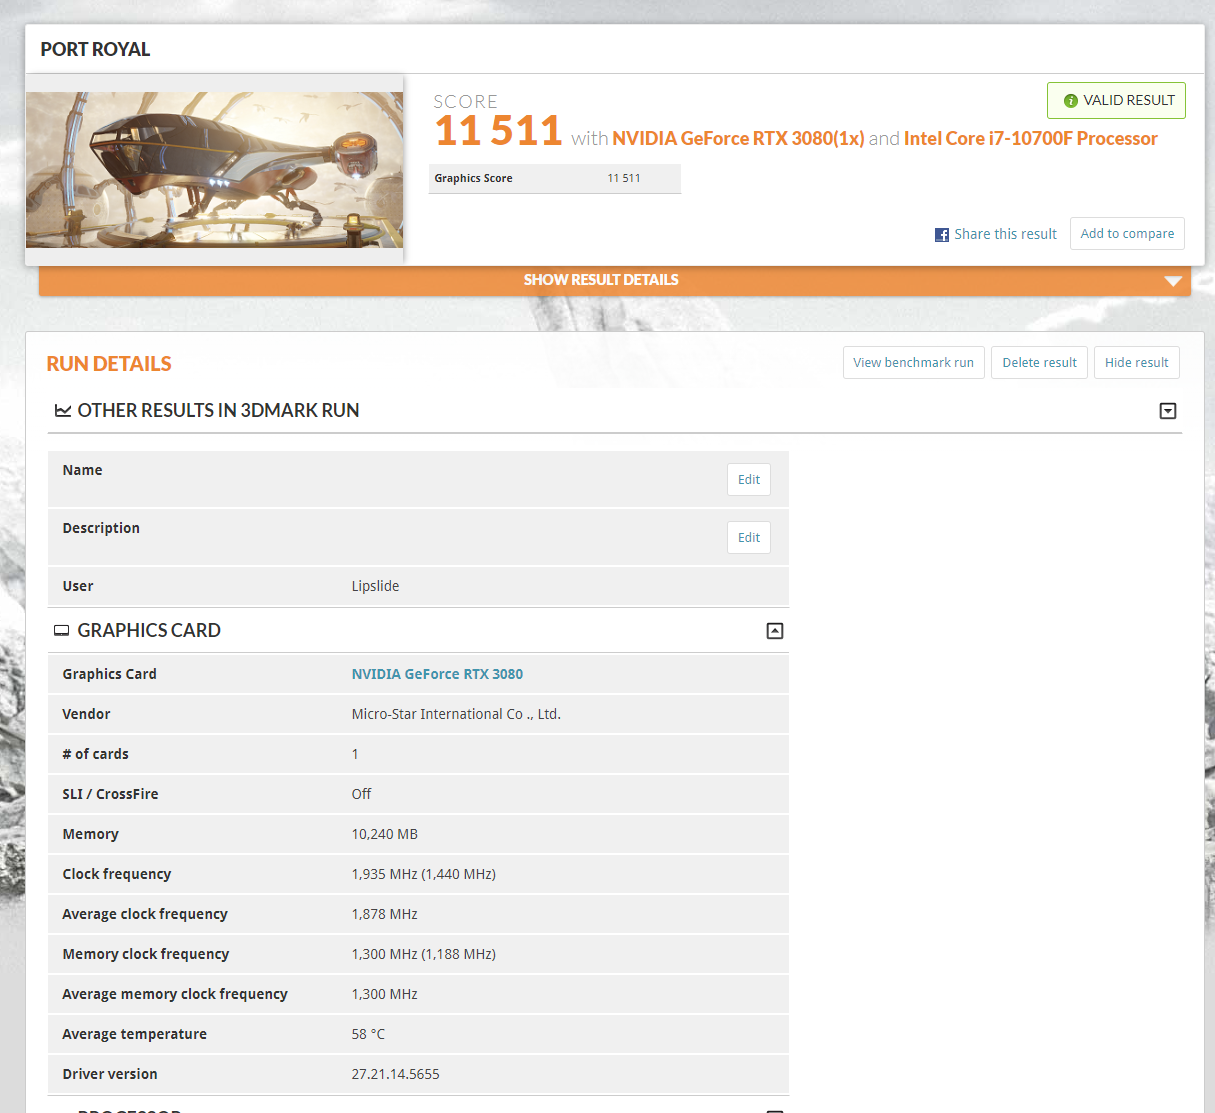Click the green info icon in Valid Result
This screenshot has width=1215, height=1113.
coord(1071,101)
